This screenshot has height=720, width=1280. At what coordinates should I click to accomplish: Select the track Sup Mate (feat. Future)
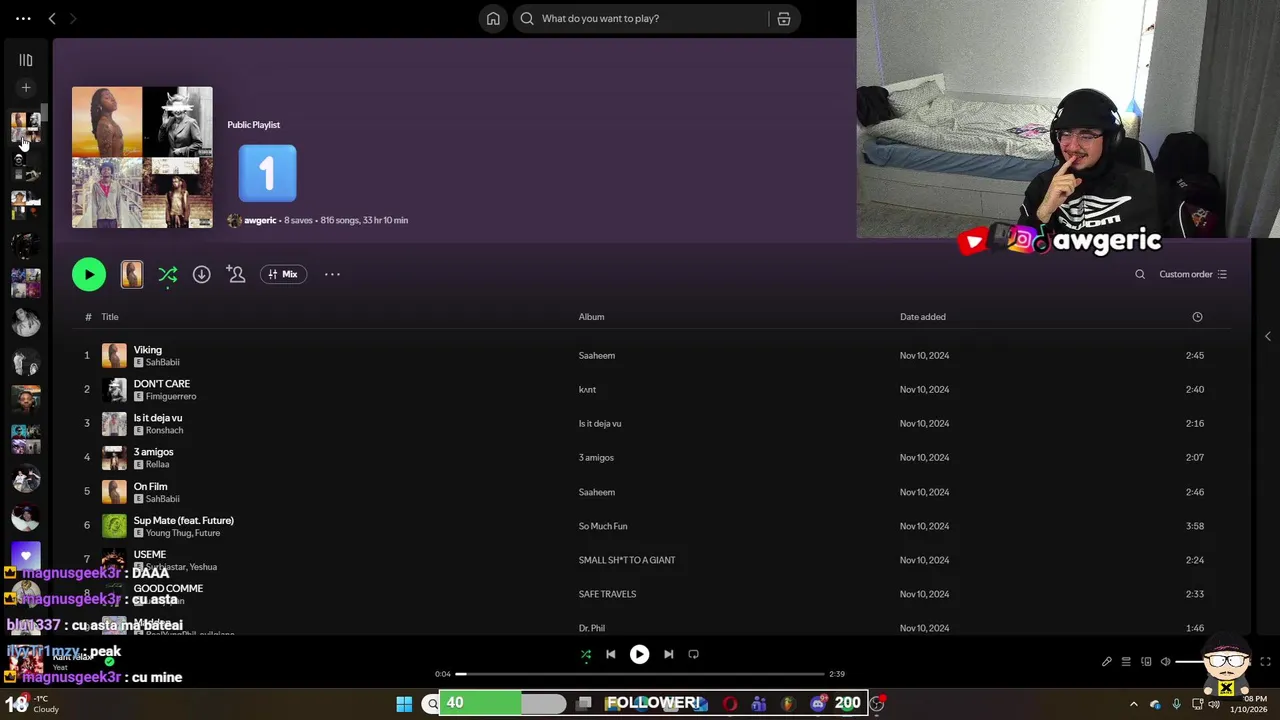(184, 521)
